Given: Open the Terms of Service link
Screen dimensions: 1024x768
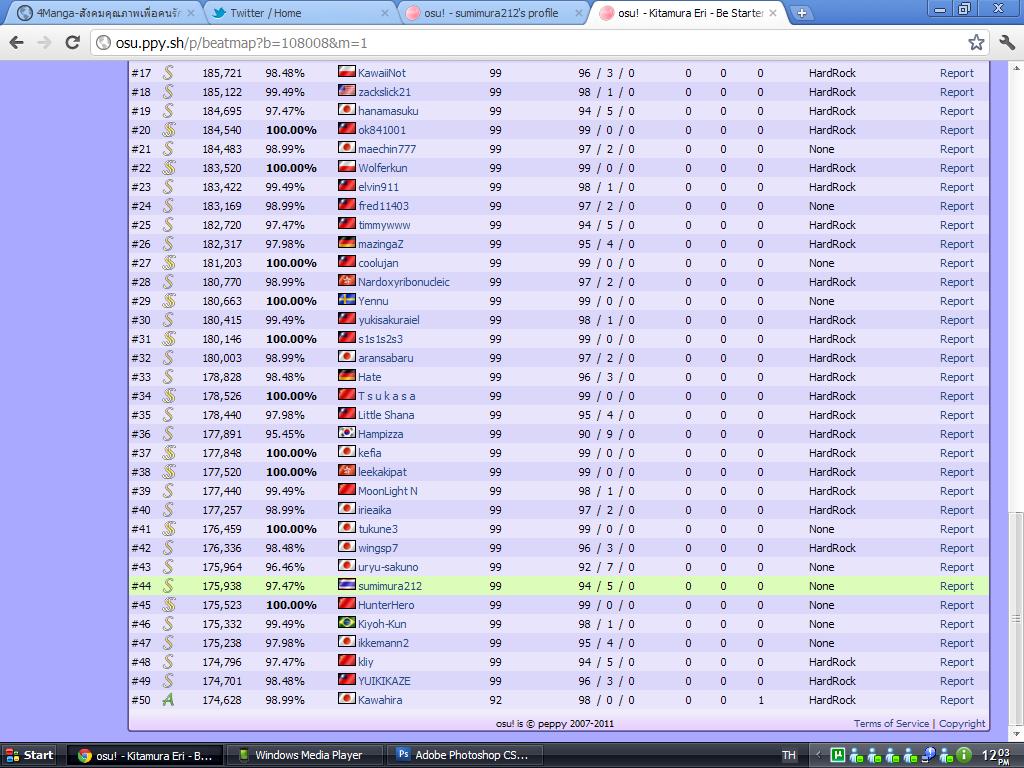Looking at the screenshot, I should tap(891, 723).
